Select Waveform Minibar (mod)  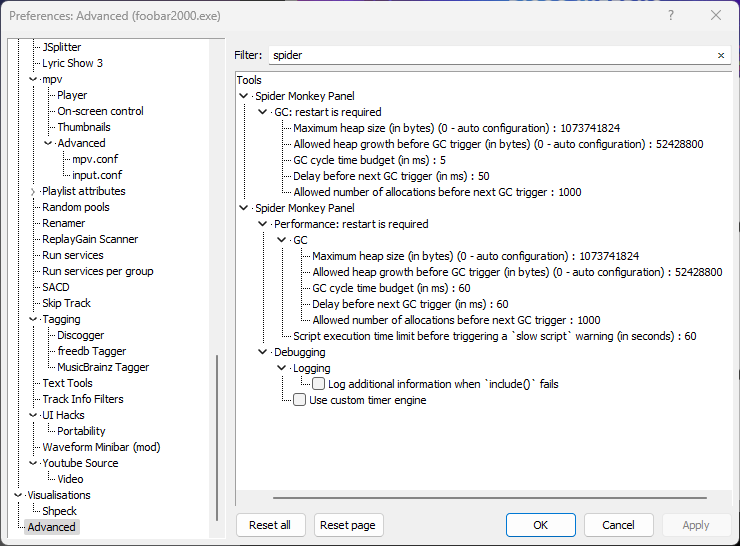click(x=101, y=447)
